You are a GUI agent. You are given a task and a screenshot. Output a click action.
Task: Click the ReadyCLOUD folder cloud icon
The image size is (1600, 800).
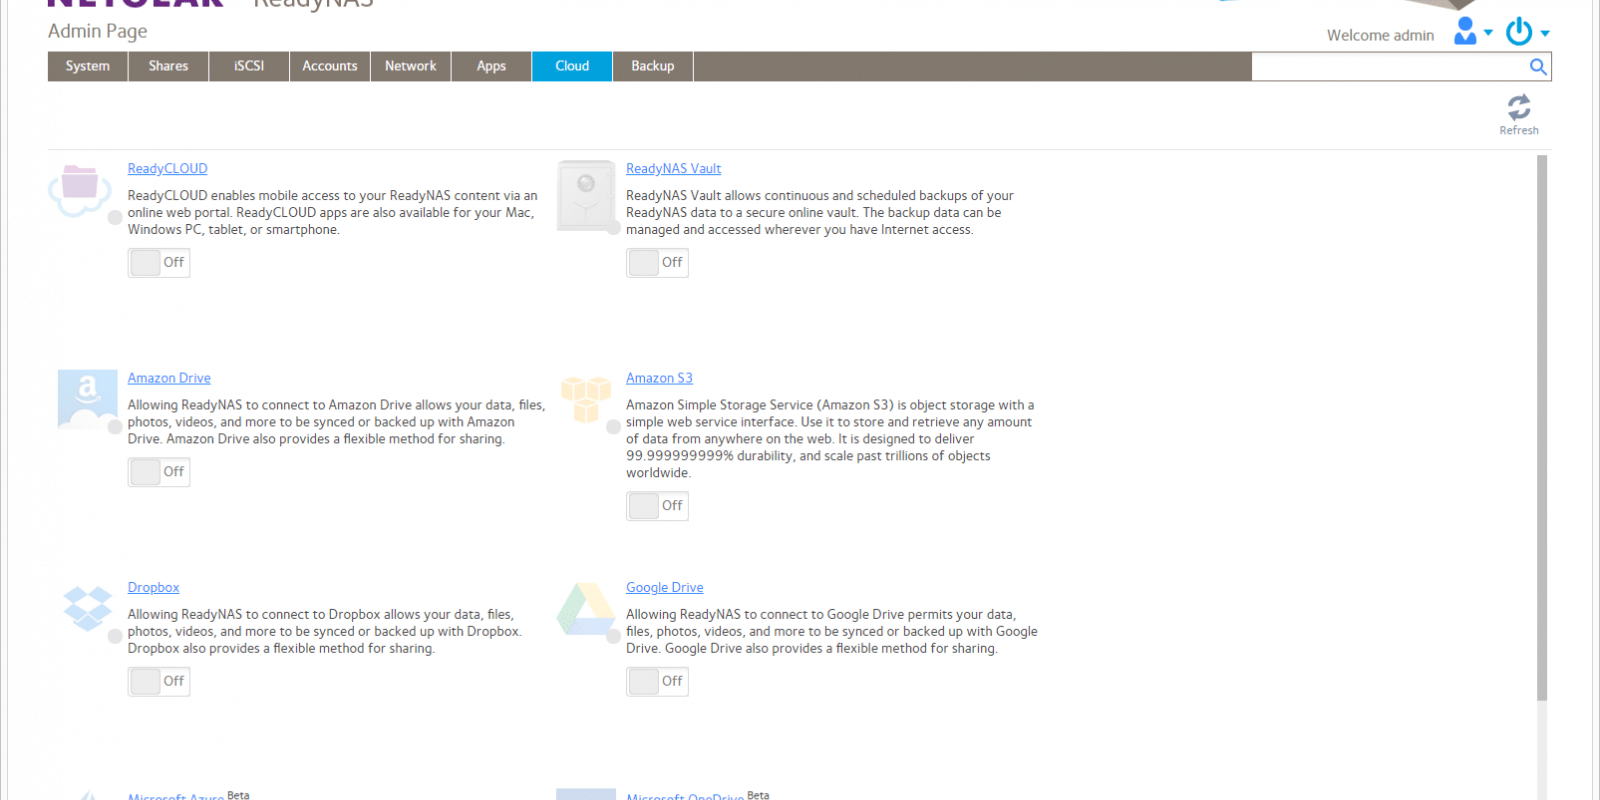80,191
